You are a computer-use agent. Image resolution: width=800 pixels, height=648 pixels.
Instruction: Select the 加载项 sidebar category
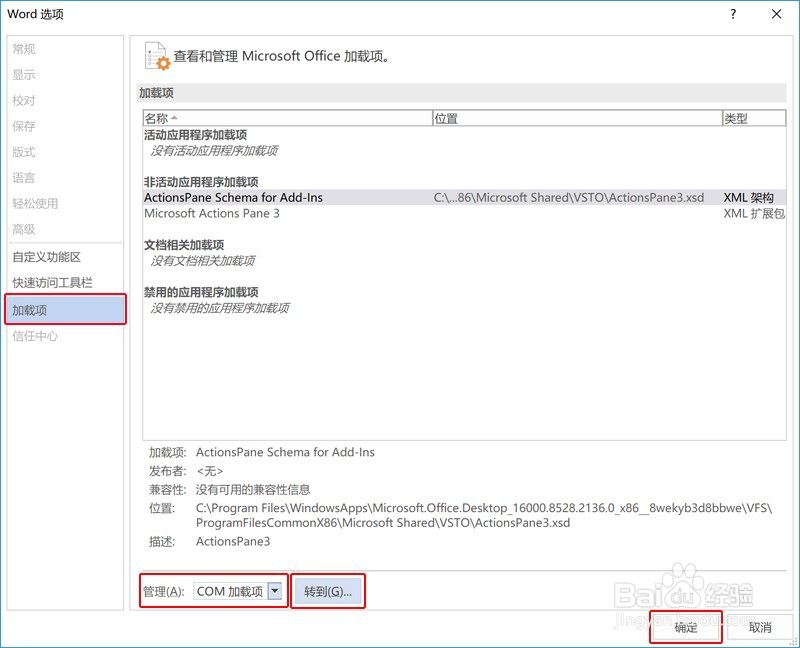pos(65,309)
